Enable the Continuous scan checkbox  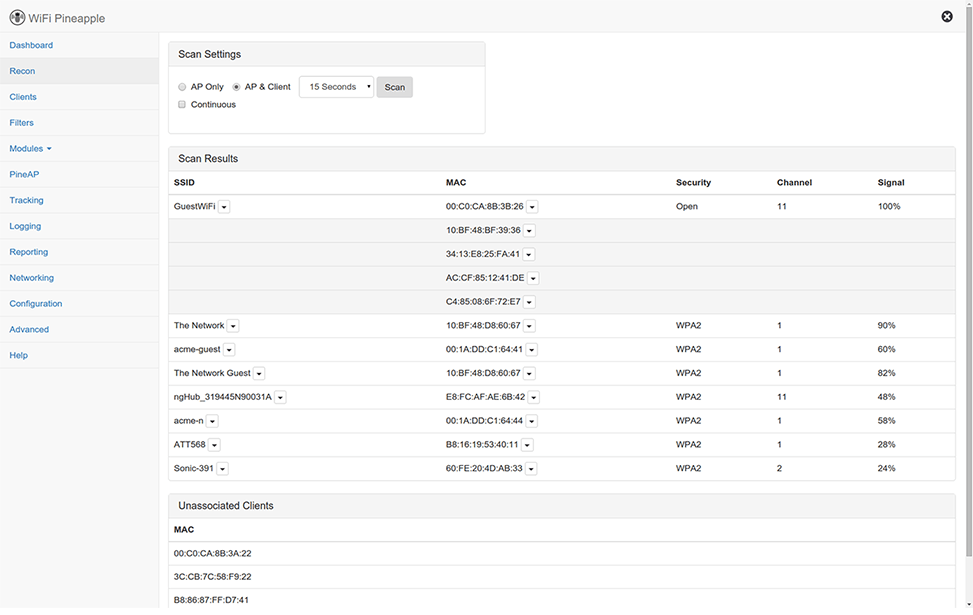tap(182, 104)
